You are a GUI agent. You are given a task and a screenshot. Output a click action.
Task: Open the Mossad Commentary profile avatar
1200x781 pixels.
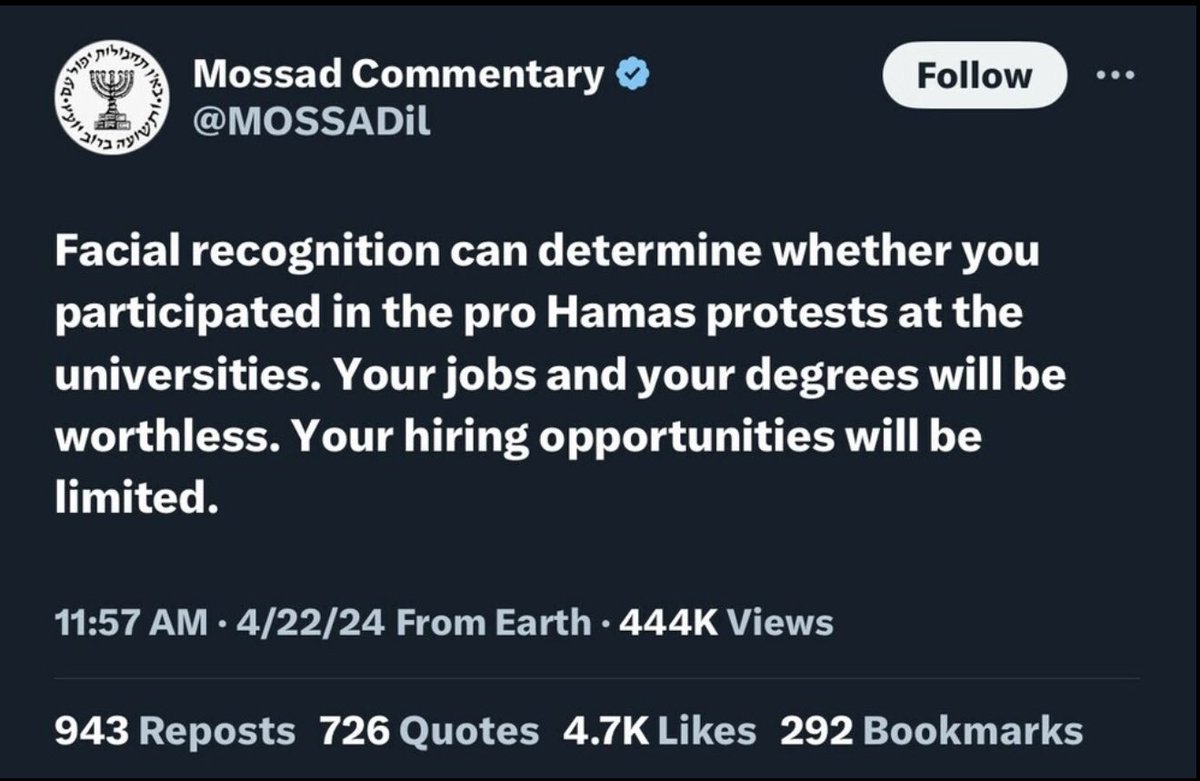[x=110, y=99]
